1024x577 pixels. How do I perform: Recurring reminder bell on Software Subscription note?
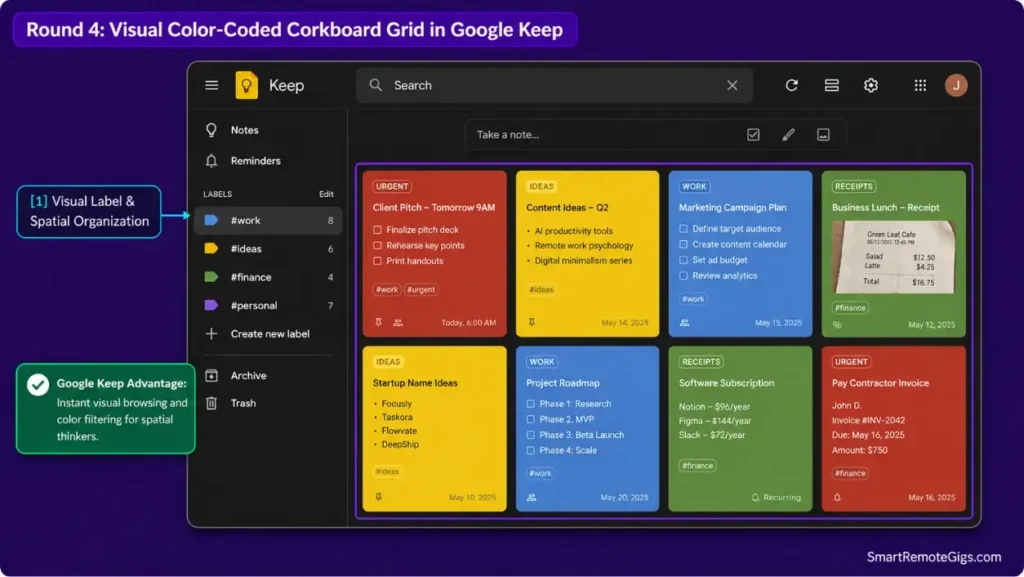point(756,497)
